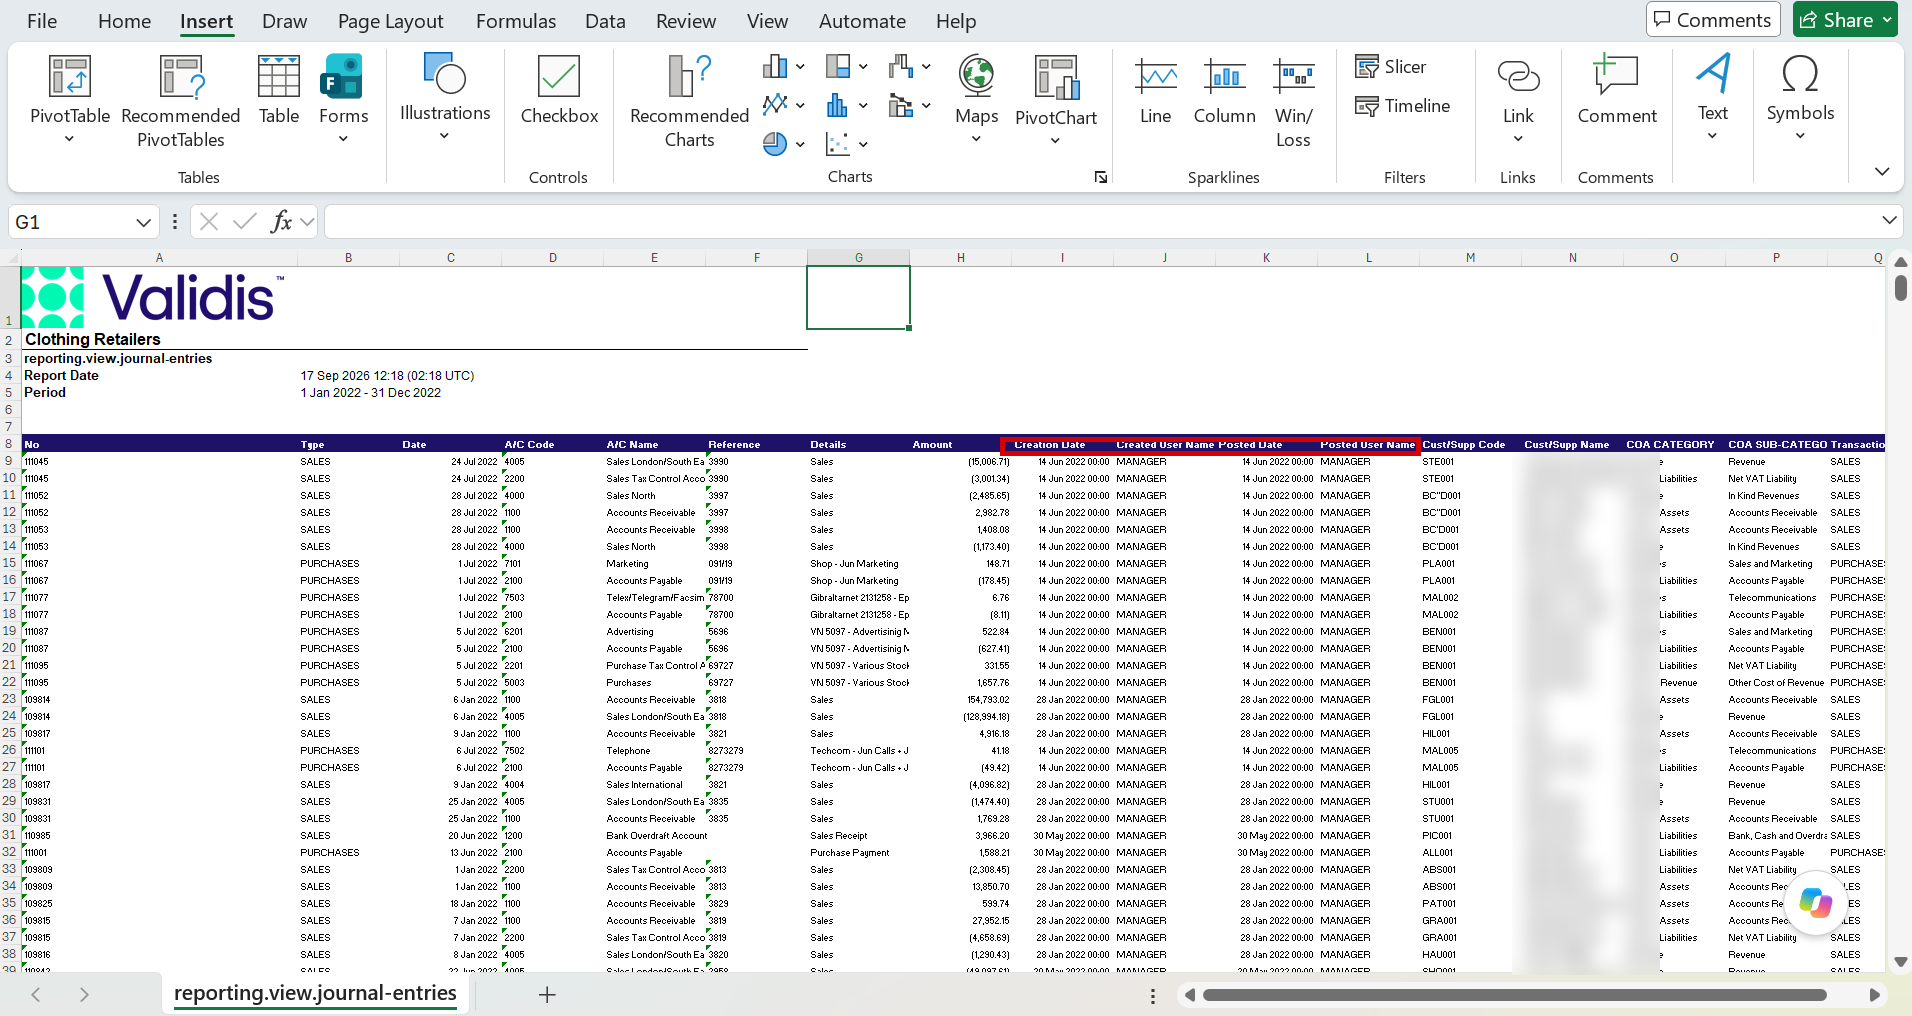
Task: Open the File menu
Action: click(42, 21)
